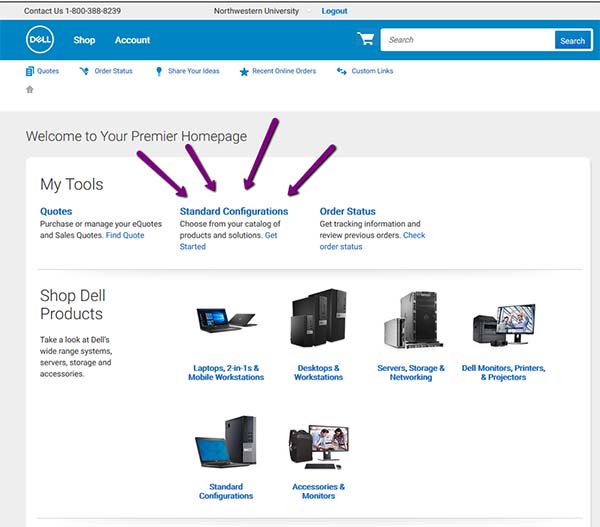The width and height of the screenshot is (600, 527).
Task: Click the backpack and monitor accessories image
Action: [318, 447]
